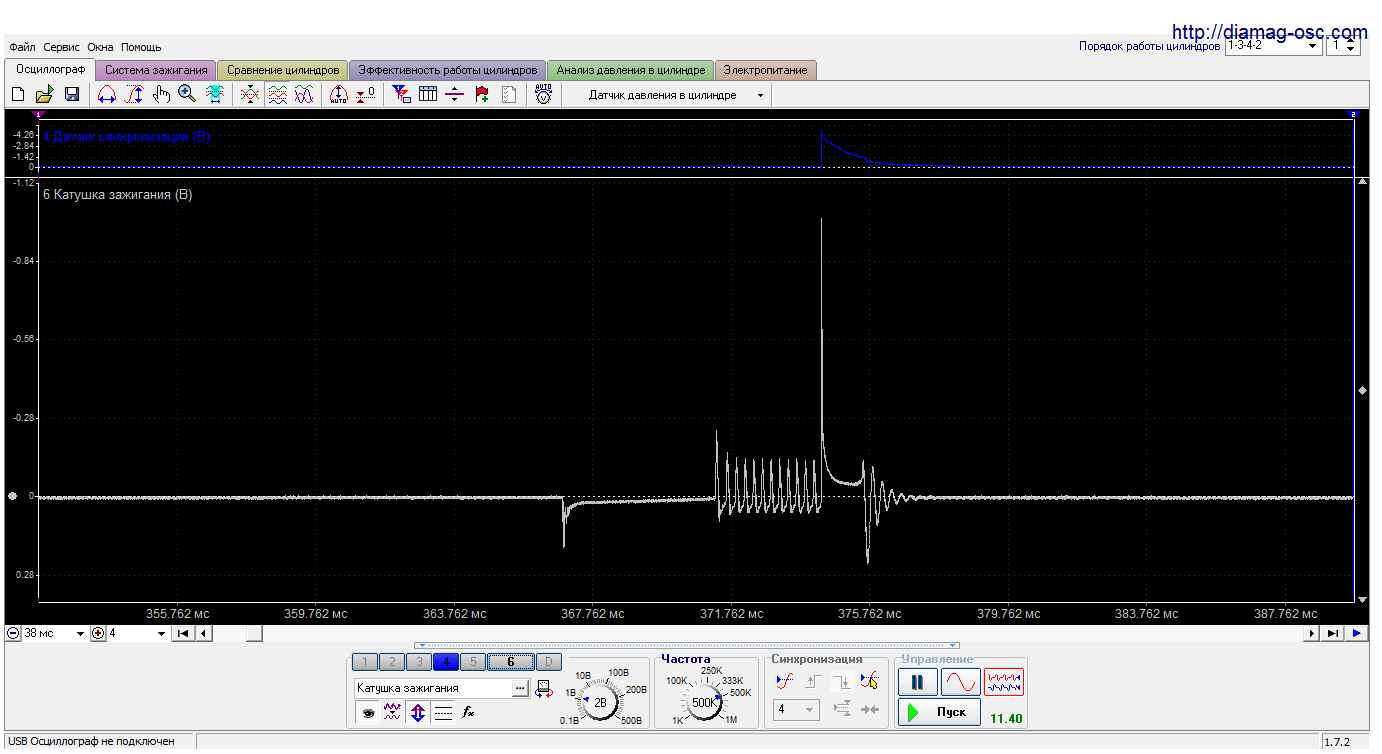Click the purple divider line icon
1382x754 pixels.
(455, 94)
